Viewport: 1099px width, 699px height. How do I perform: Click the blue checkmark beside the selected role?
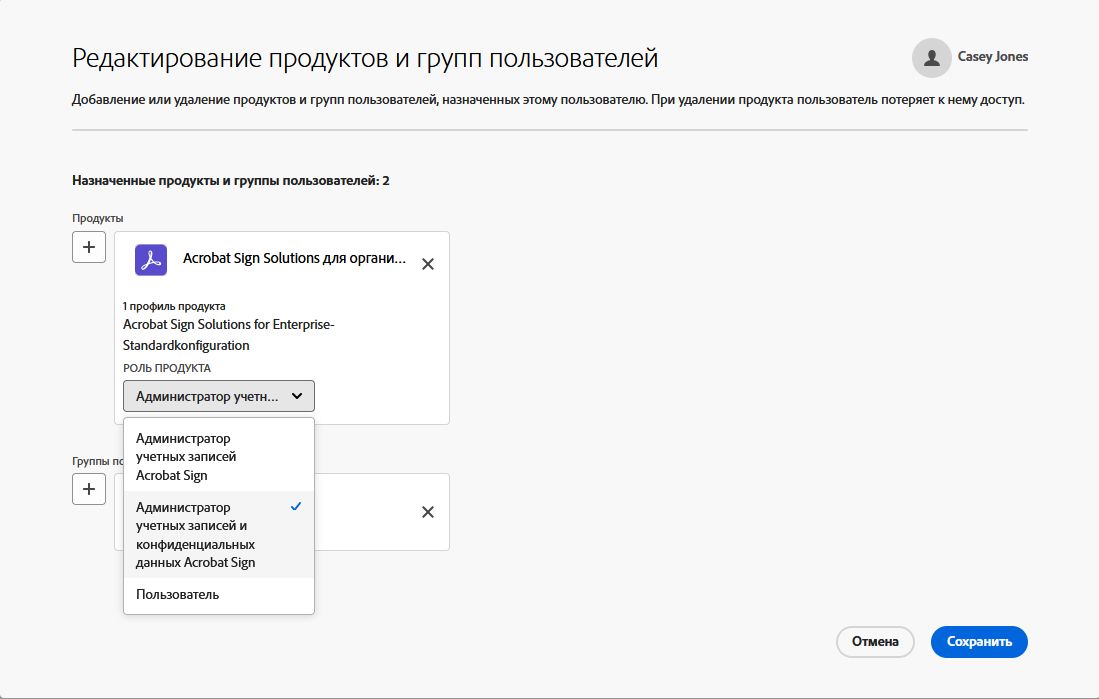point(296,507)
